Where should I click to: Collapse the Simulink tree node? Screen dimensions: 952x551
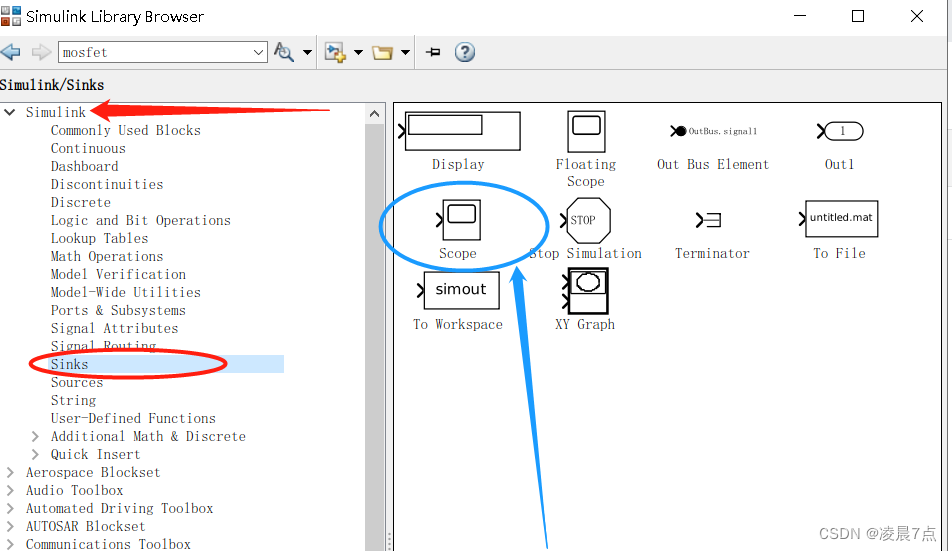click(x=10, y=112)
